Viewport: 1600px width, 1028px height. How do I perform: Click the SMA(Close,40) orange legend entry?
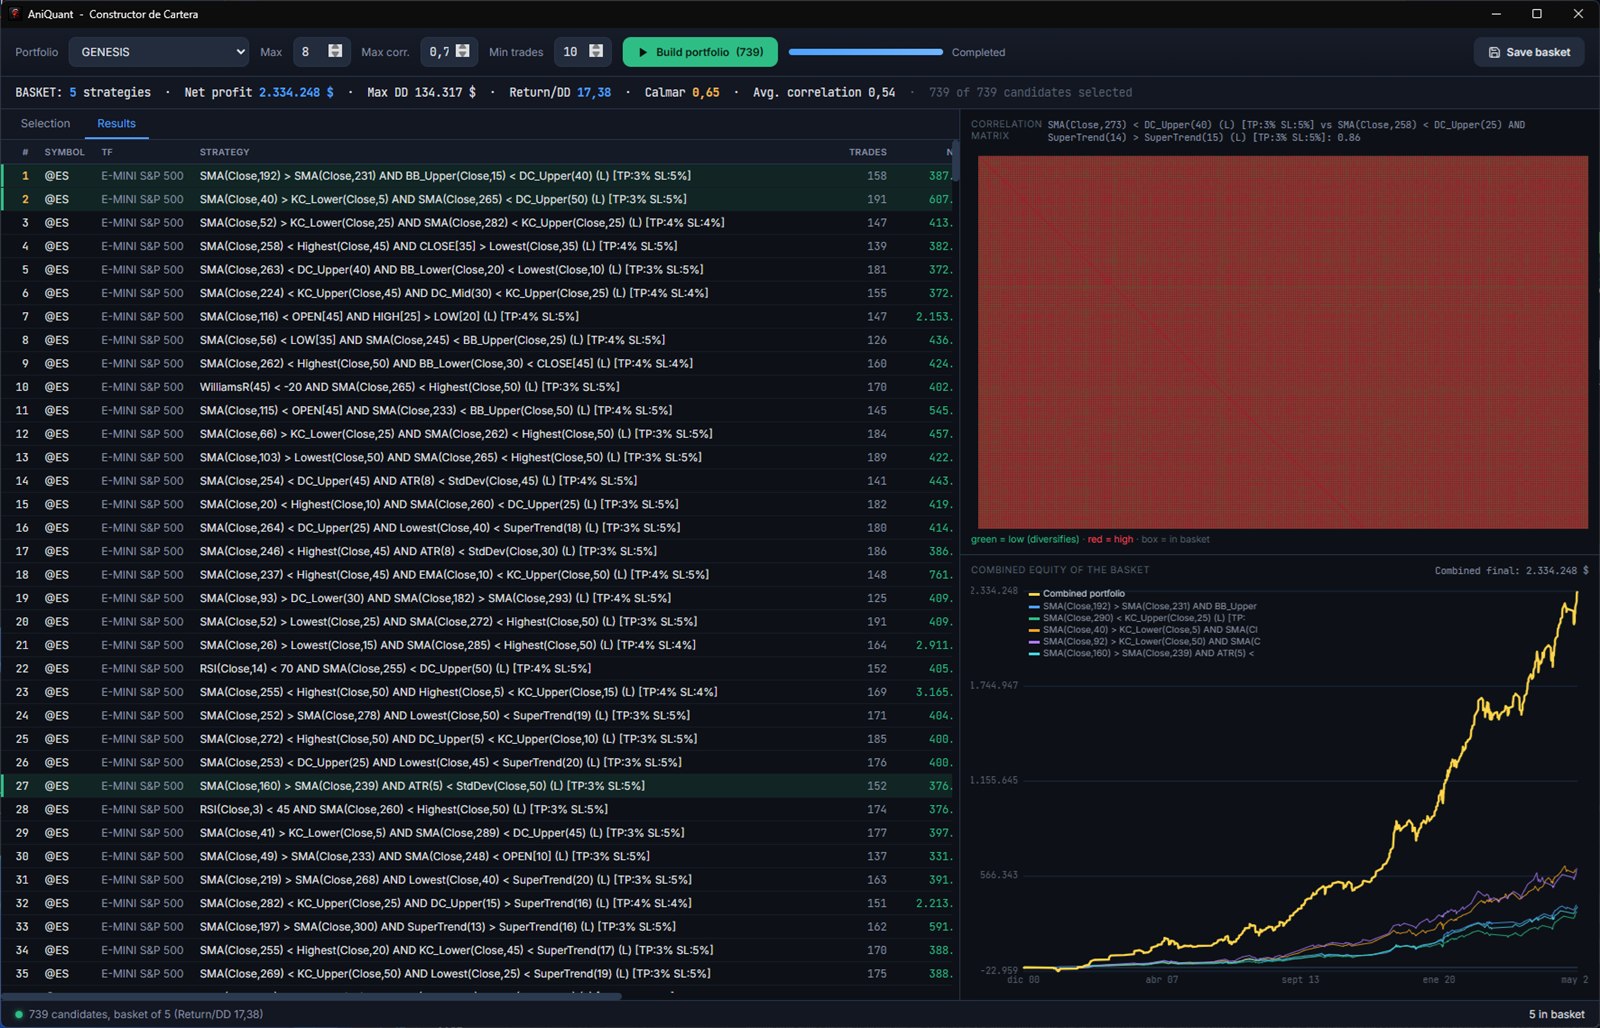coord(1143,630)
